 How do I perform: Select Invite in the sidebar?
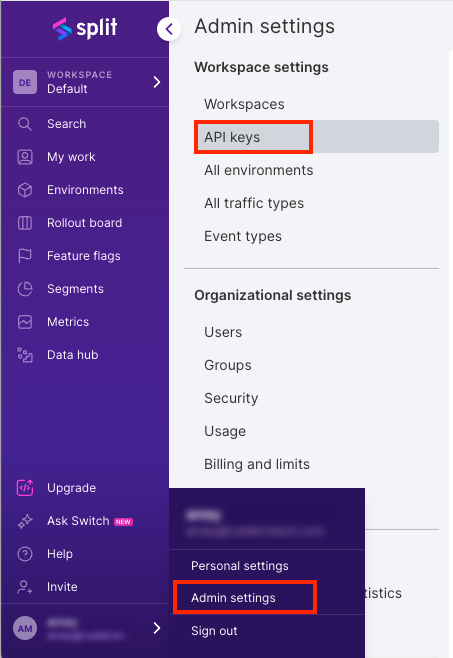click(x=62, y=587)
